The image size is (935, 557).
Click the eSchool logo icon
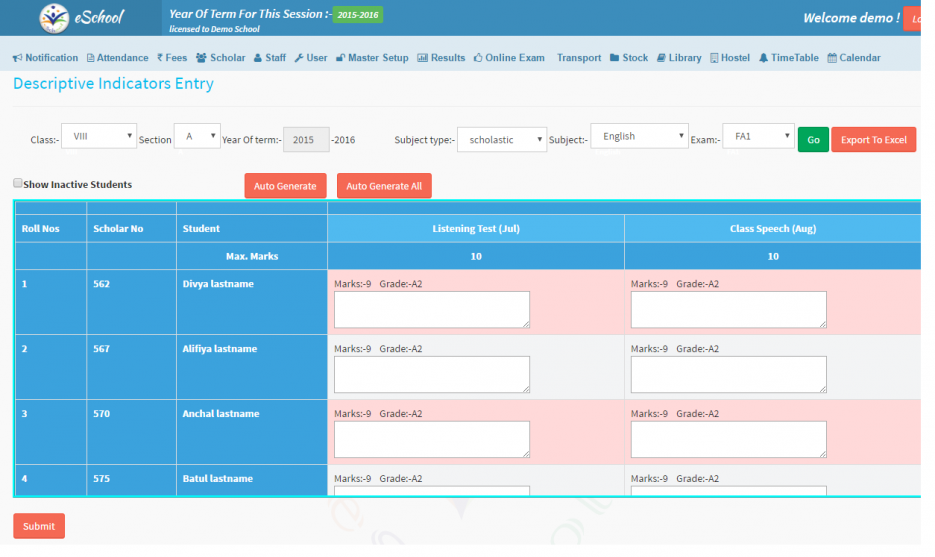pyautogui.click(x=54, y=18)
